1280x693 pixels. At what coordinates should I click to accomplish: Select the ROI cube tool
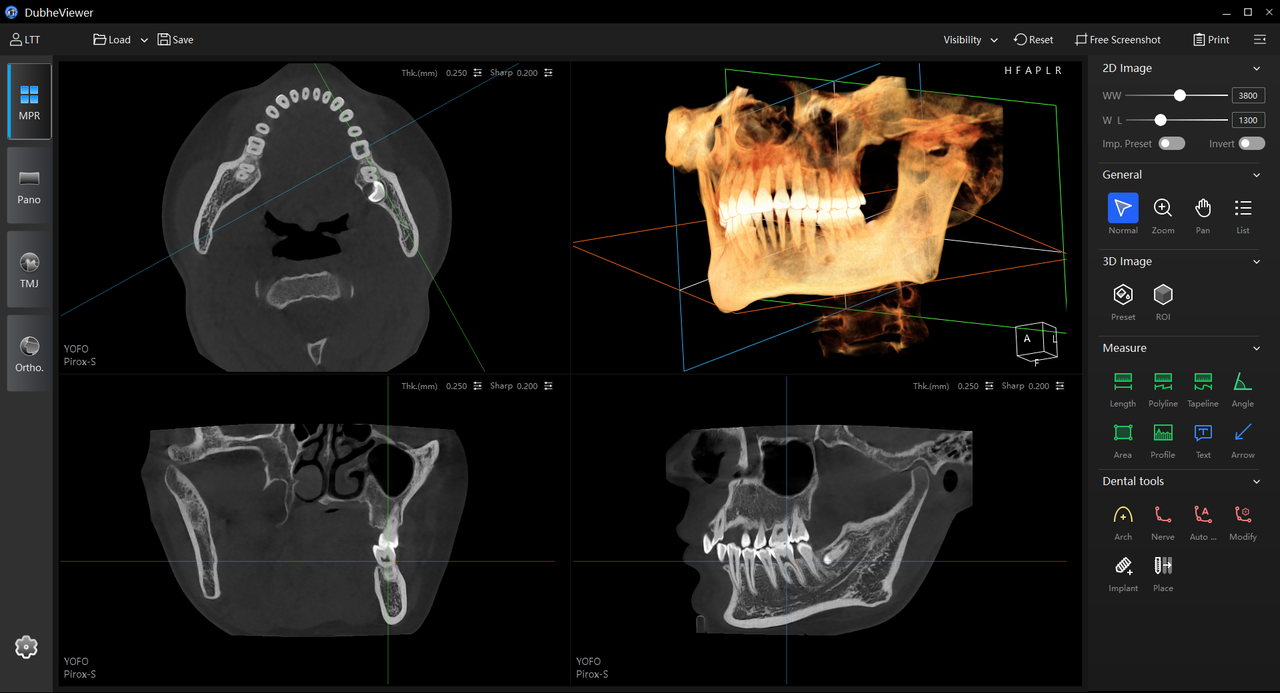(x=1163, y=295)
